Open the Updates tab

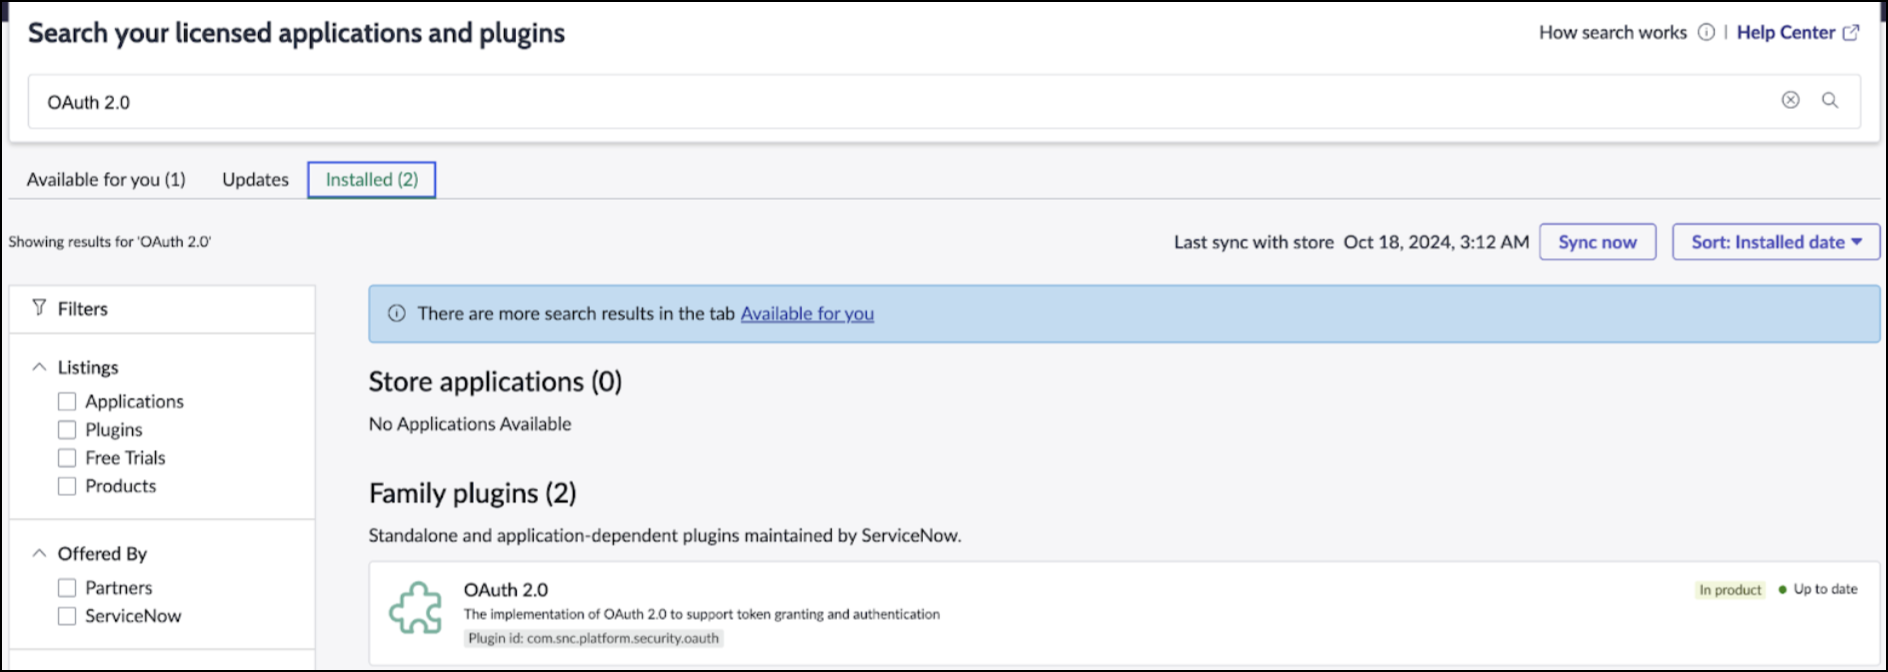[x=255, y=180]
